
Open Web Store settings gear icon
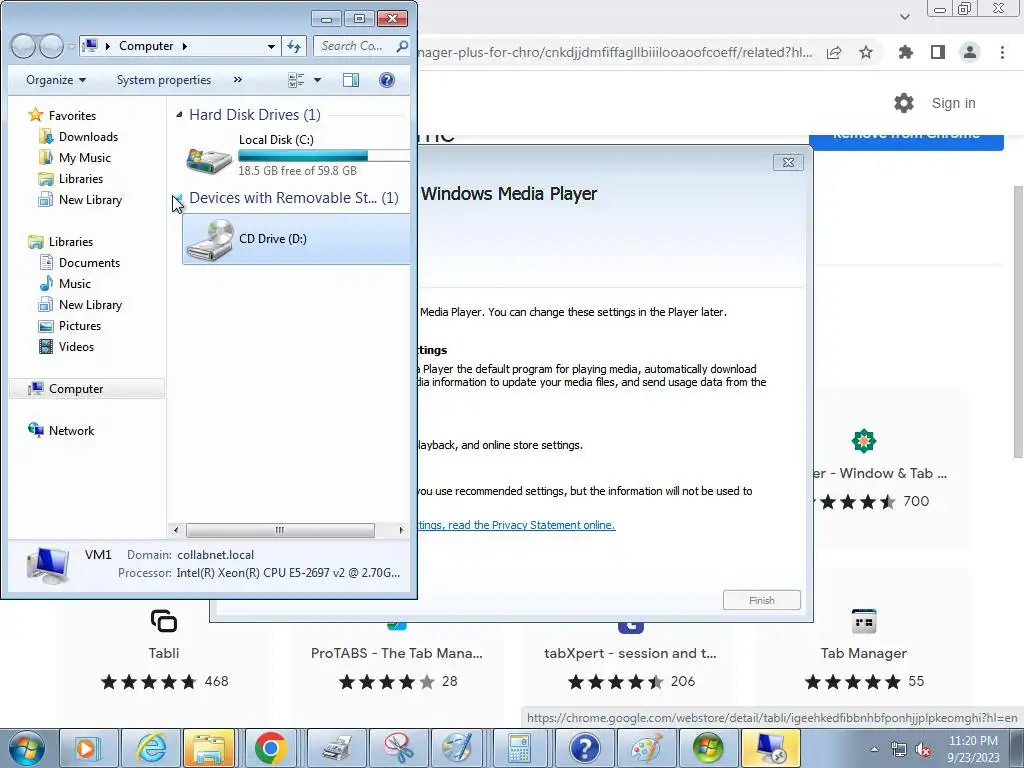coord(904,103)
